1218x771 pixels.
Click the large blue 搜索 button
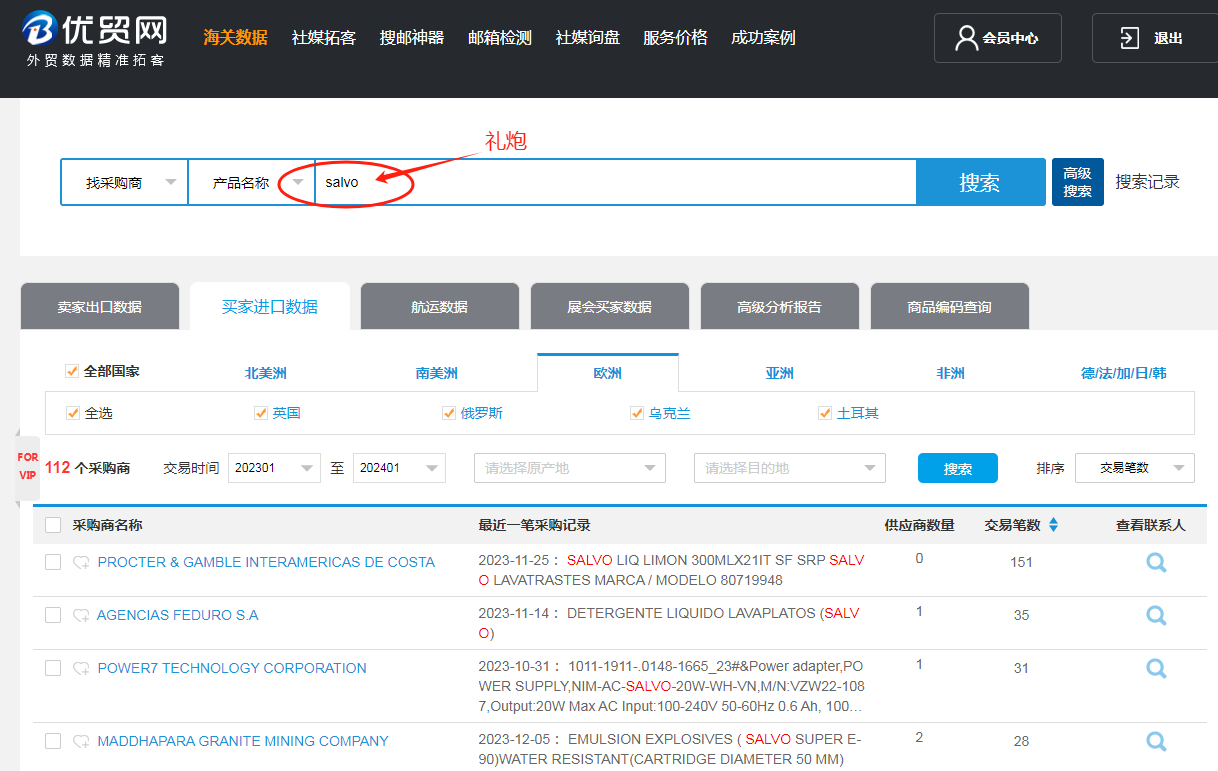tap(980, 182)
